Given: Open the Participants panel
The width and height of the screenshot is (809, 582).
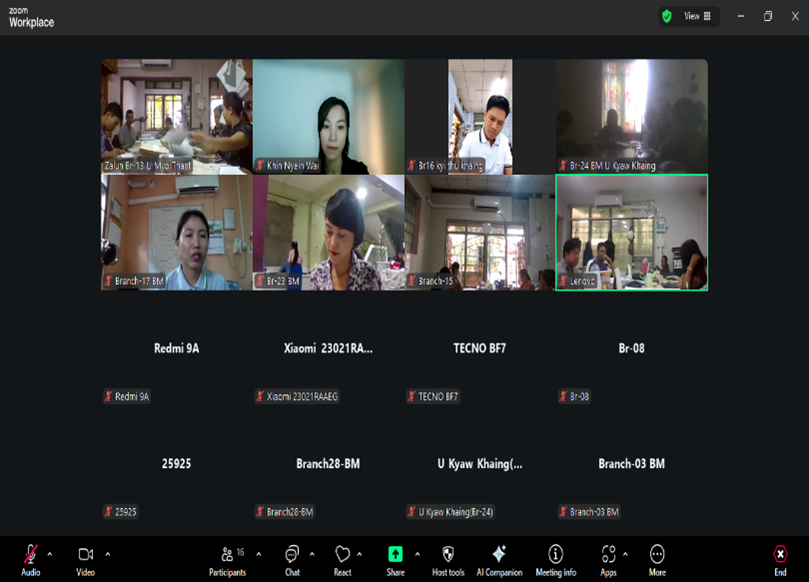Looking at the screenshot, I should point(228,557).
